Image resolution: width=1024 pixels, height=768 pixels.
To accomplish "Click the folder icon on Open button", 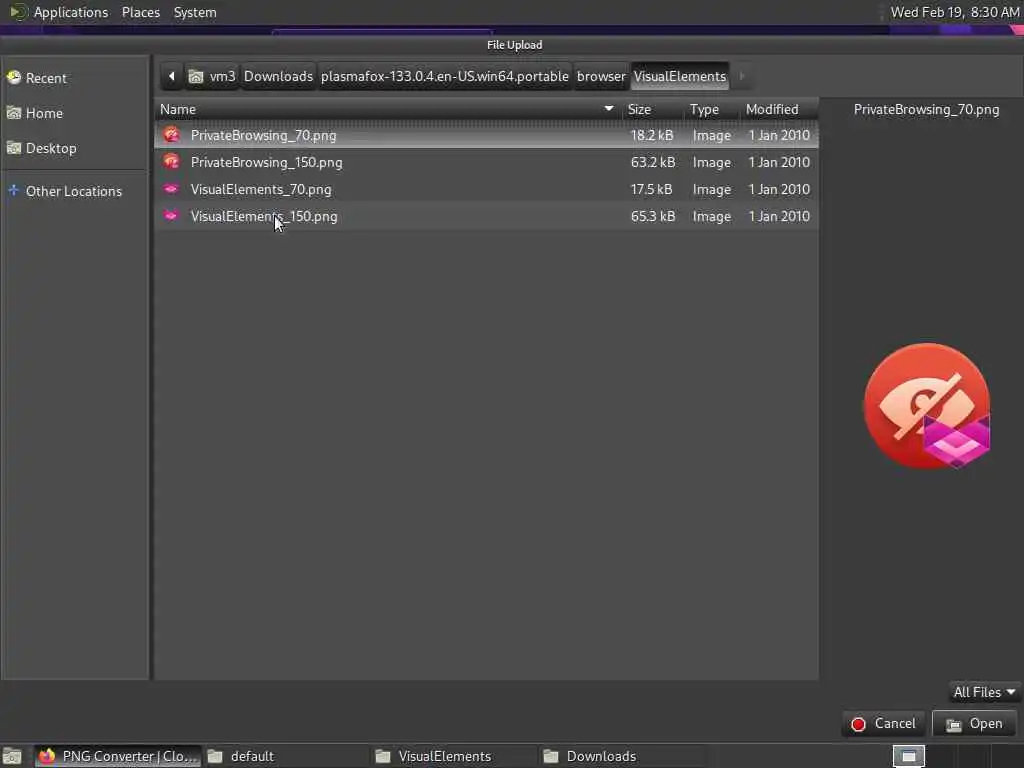I will click(x=953, y=724).
